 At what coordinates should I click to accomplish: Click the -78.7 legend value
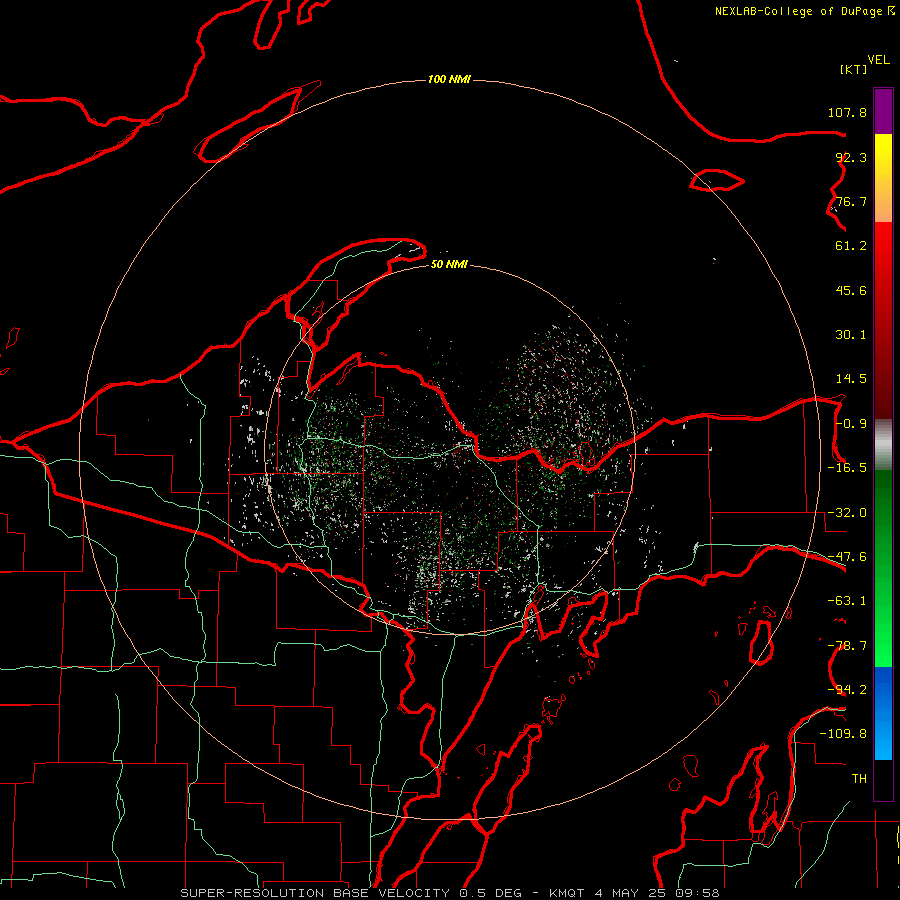[847, 646]
